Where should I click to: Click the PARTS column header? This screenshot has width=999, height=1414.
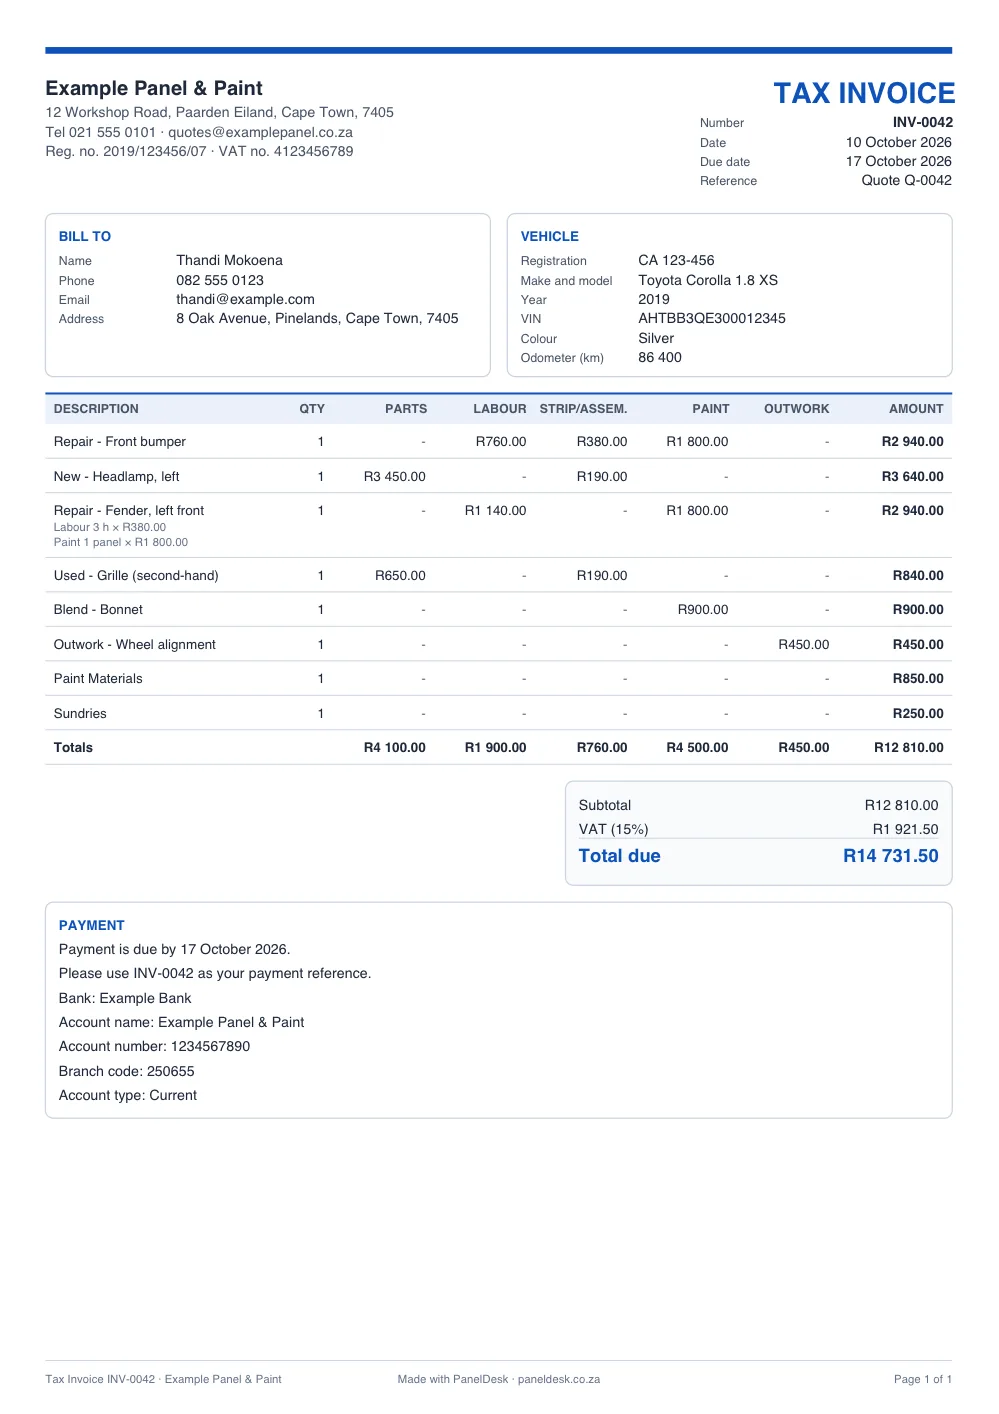(406, 409)
